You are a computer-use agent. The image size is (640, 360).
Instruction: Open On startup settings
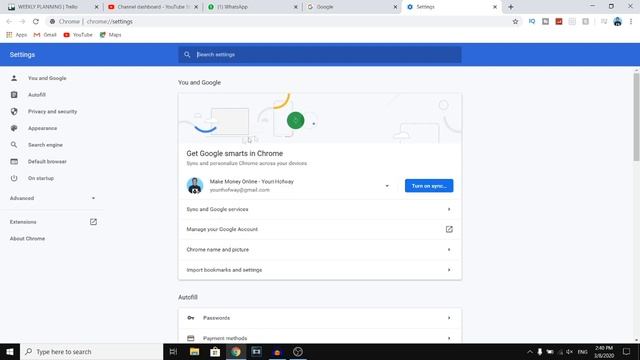coord(41,178)
